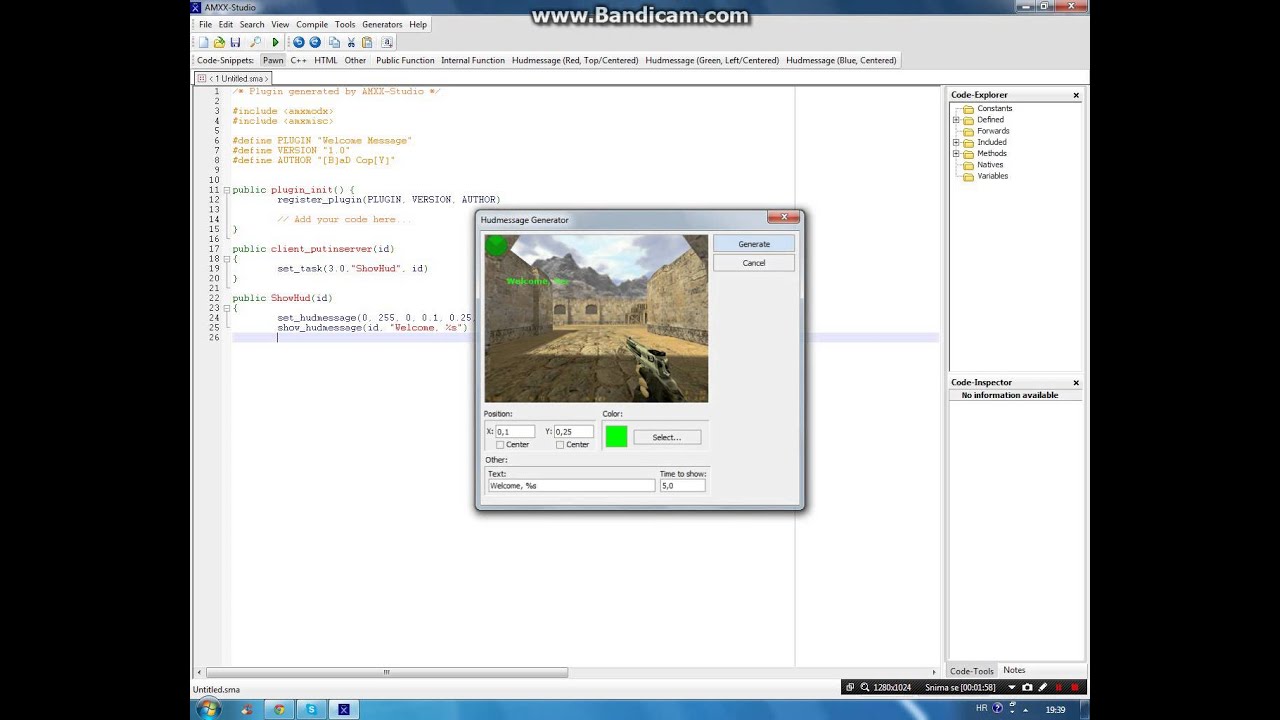This screenshot has width=1280, height=720.
Task: Check the Y position Center checkbox
Action: (x=560, y=445)
